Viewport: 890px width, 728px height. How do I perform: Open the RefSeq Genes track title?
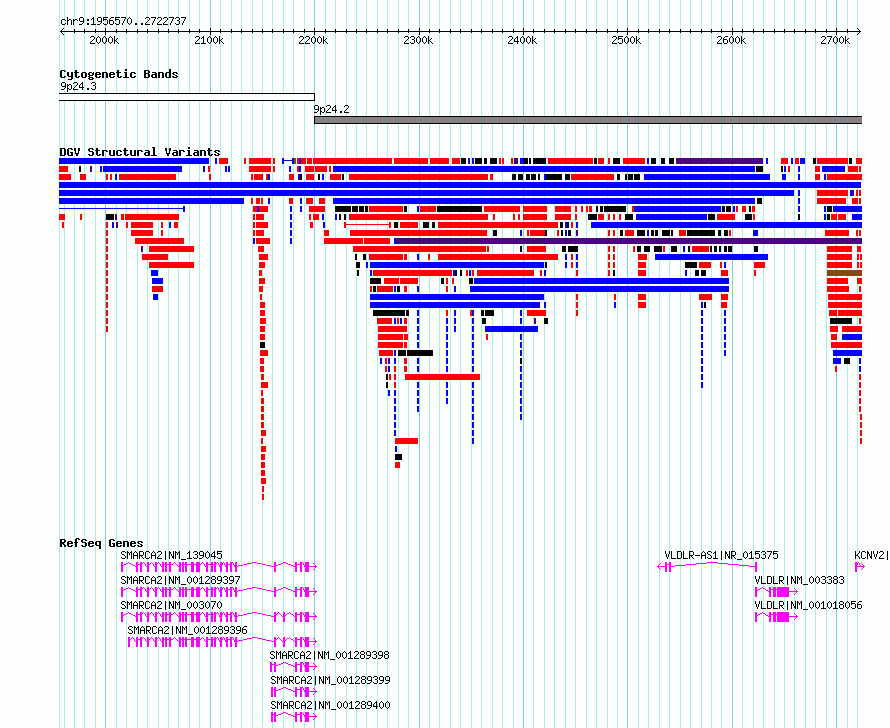(101, 543)
